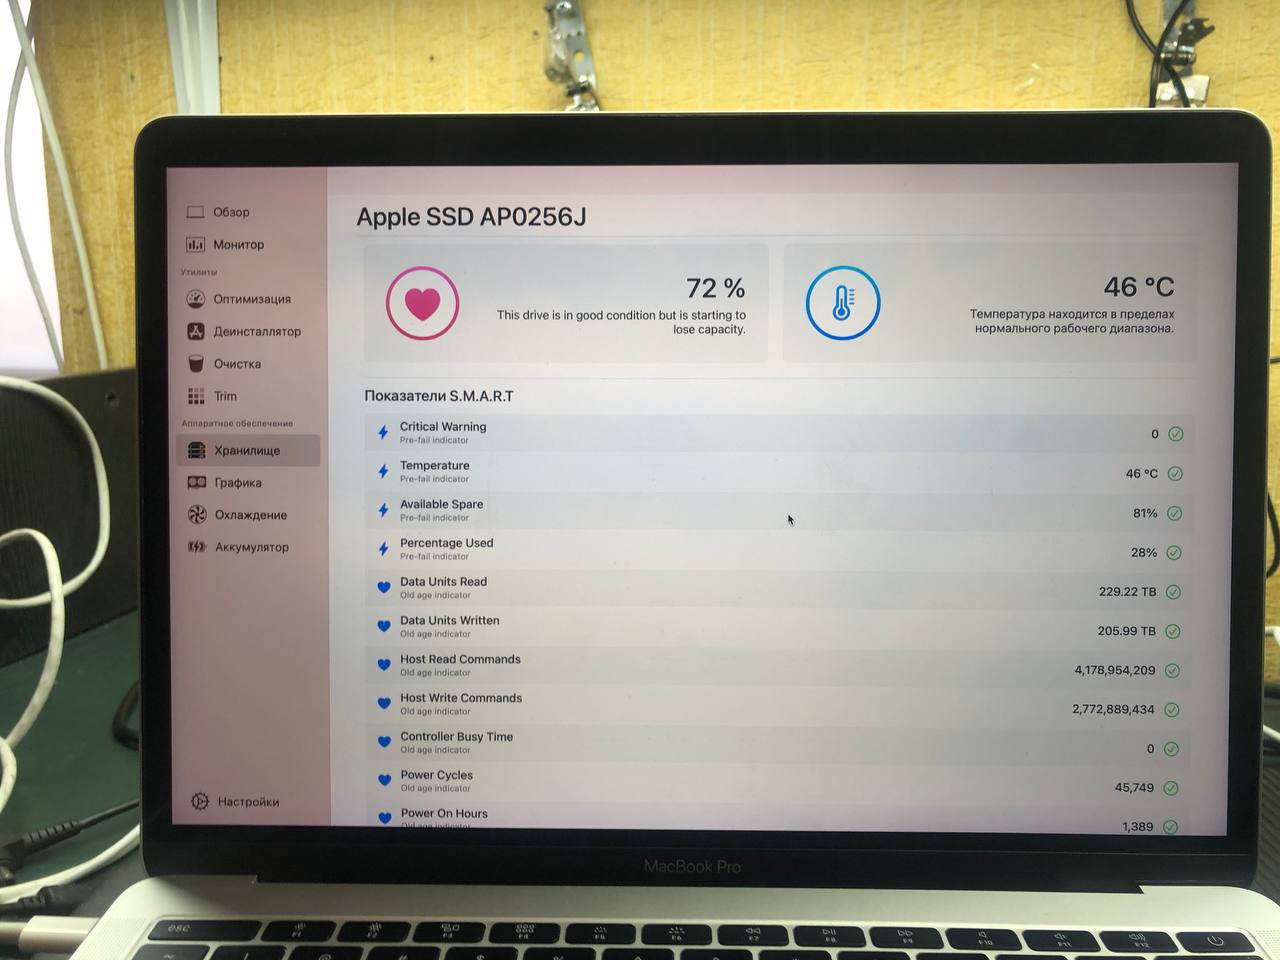The width and height of the screenshot is (1280, 960).
Task: Click the Оптимизация gauge icon
Action: [196, 299]
